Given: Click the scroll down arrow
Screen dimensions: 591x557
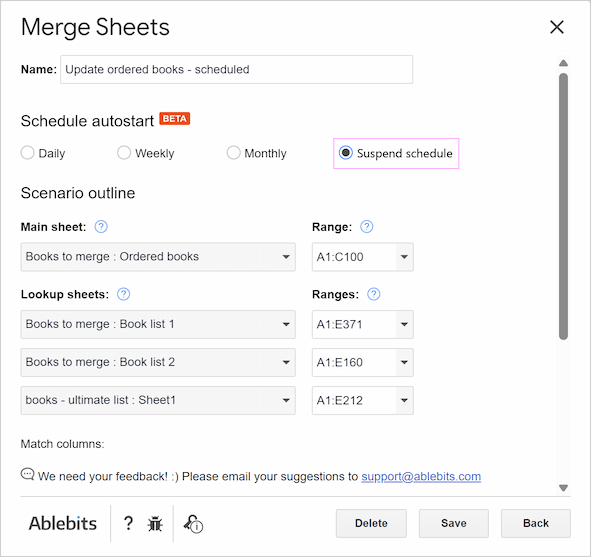Looking at the screenshot, I should tap(563, 488).
